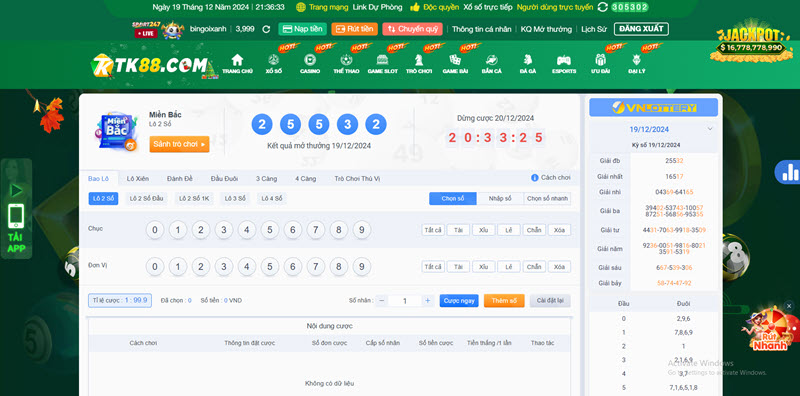The height and width of the screenshot is (396, 800).
Task: Close the Rút Nhanh floating promo
Action: click(x=789, y=306)
